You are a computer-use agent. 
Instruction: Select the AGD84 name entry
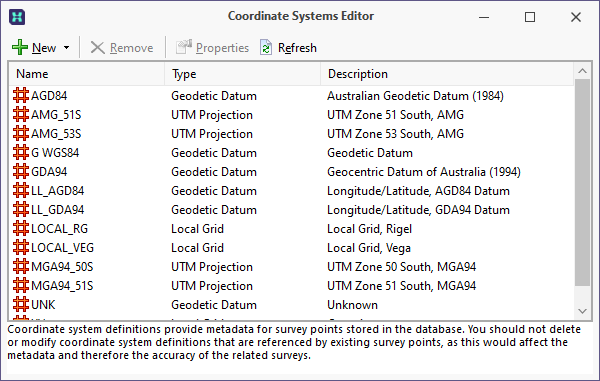(x=49, y=96)
